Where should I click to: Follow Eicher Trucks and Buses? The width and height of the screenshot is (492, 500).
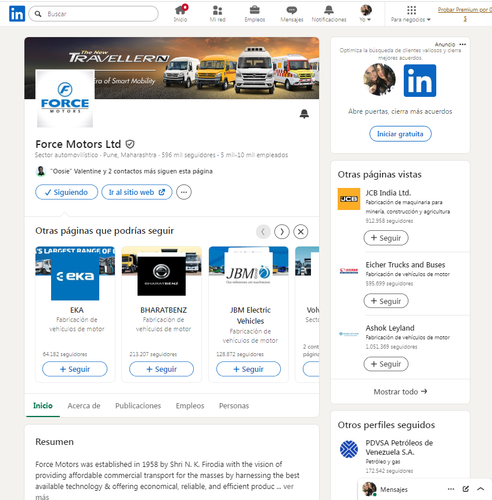386,301
